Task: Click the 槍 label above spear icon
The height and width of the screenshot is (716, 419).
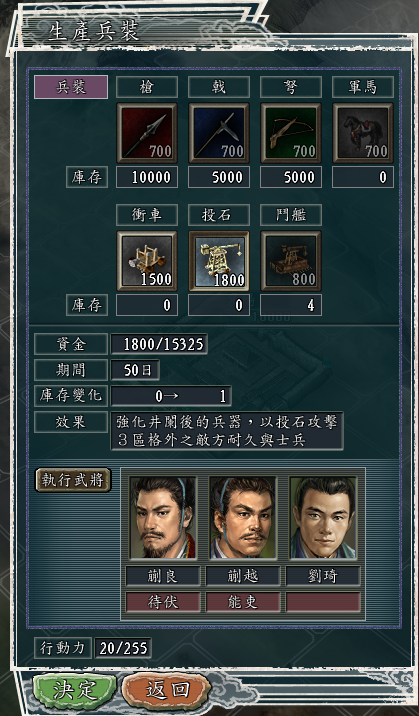Action: pos(147,87)
